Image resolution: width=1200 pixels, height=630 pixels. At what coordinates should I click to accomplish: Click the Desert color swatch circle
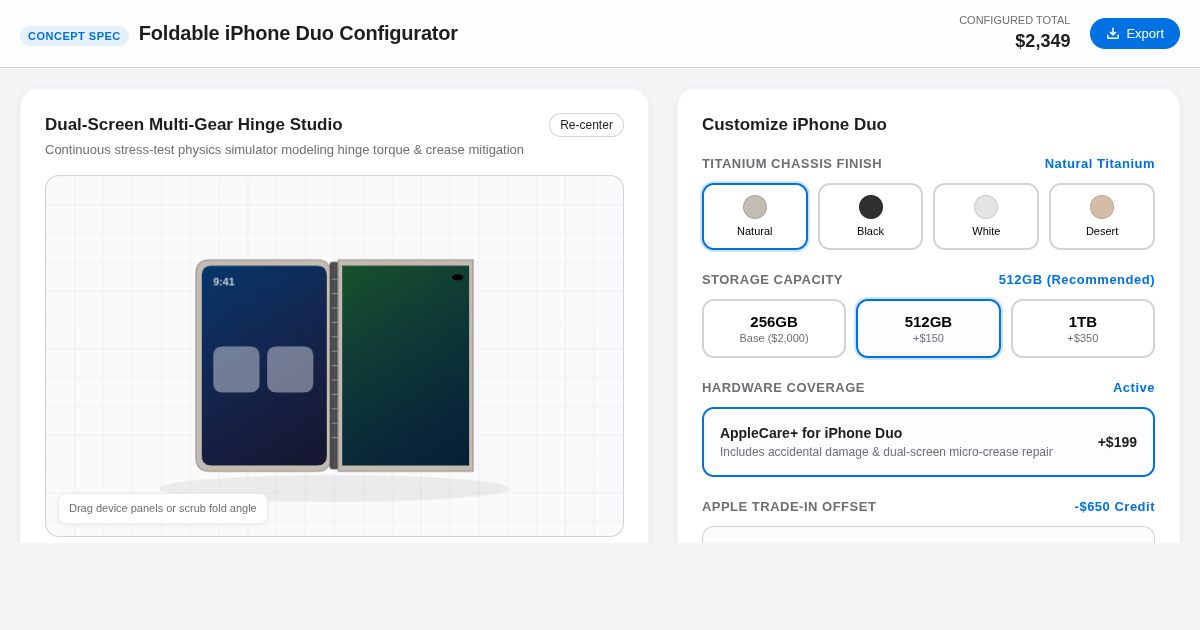pyautogui.click(x=1102, y=207)
